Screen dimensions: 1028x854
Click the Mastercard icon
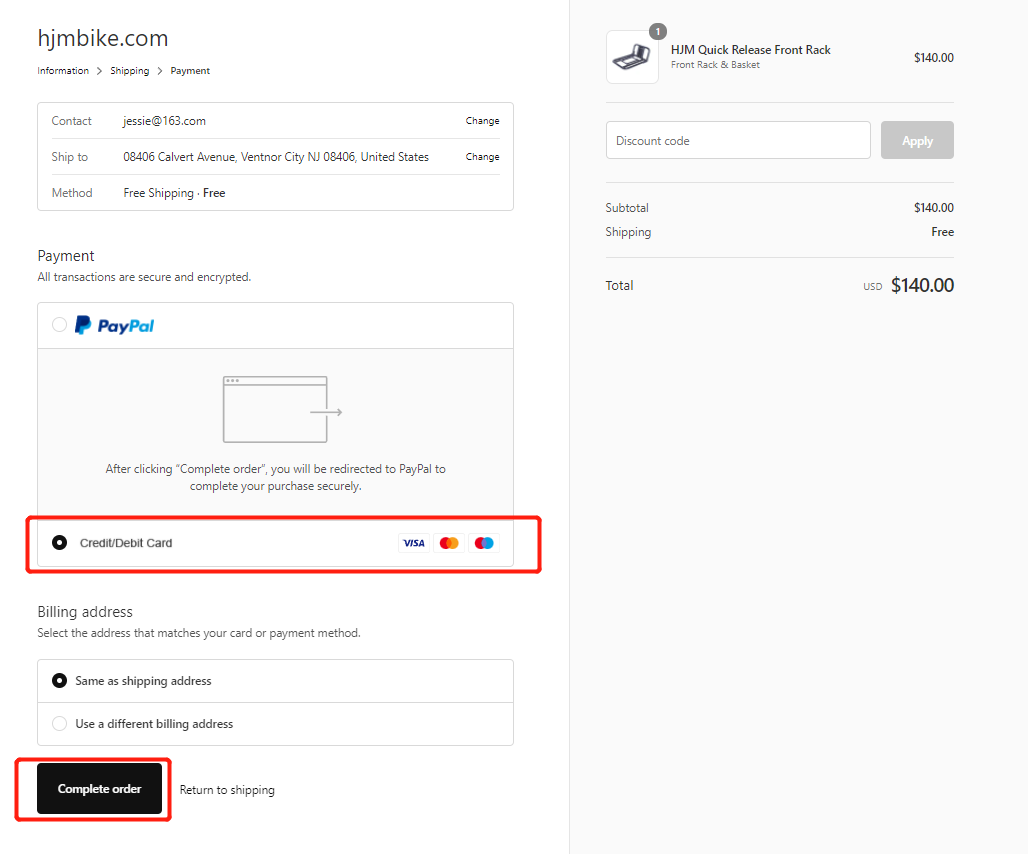click(x=449, y=543)
